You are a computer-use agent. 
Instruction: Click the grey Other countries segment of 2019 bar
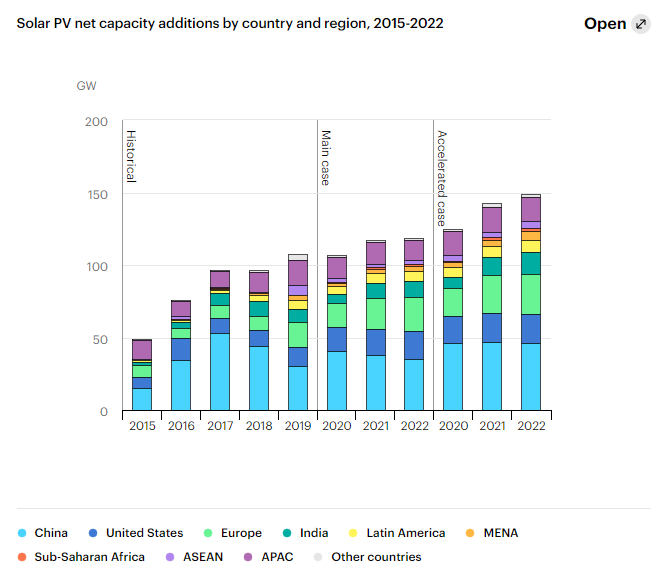[298, 257]
